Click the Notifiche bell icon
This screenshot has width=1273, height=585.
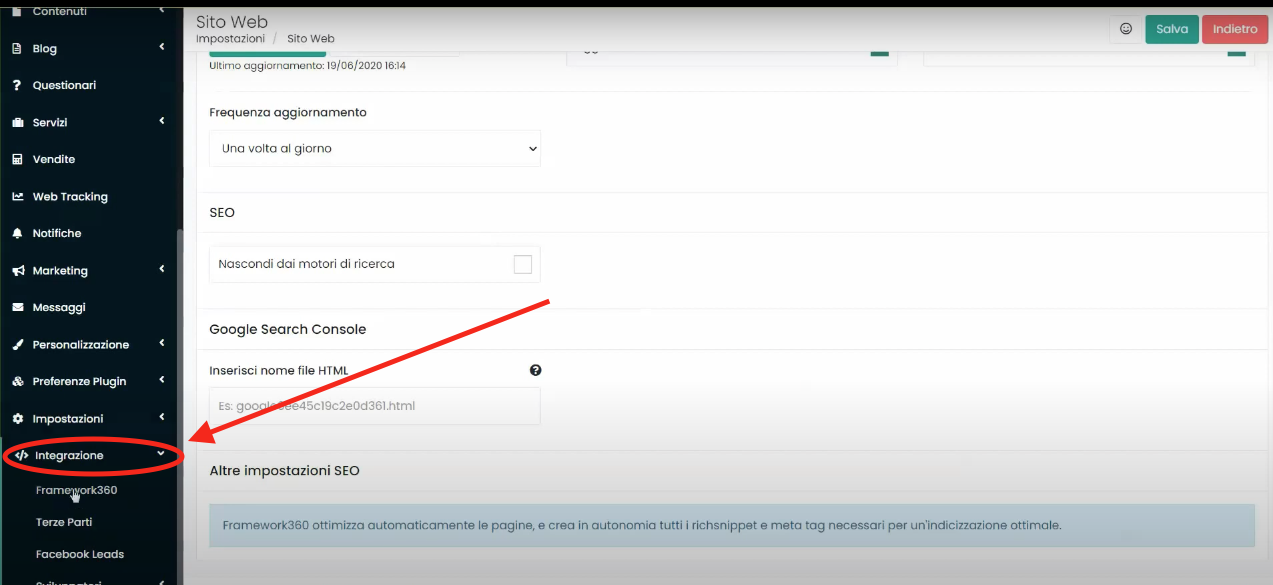(x=17, y=233)
